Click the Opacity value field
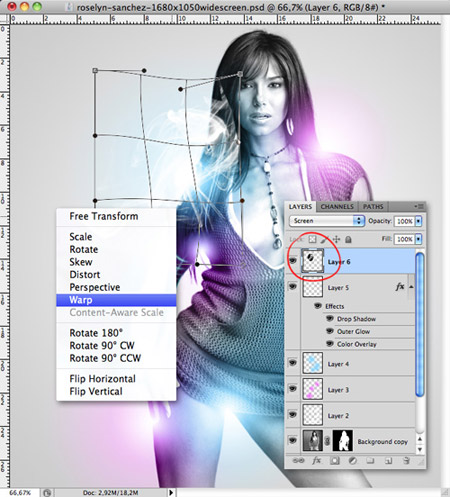Screen dimensions: 450x497 coord(404,221)
